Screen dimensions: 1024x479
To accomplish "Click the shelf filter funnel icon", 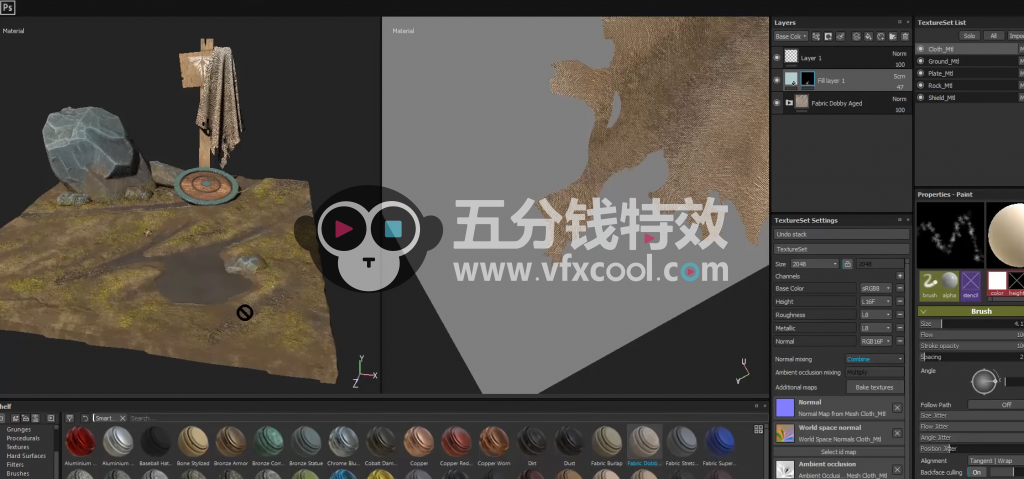I will (70, 418).
